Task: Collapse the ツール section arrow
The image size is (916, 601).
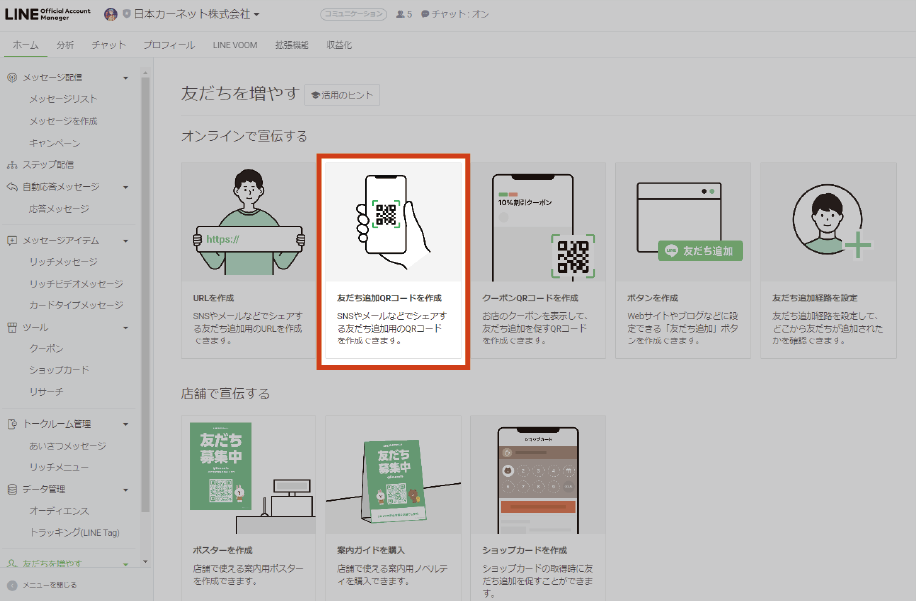Action: pyautogui.click(x=126, y=328)
